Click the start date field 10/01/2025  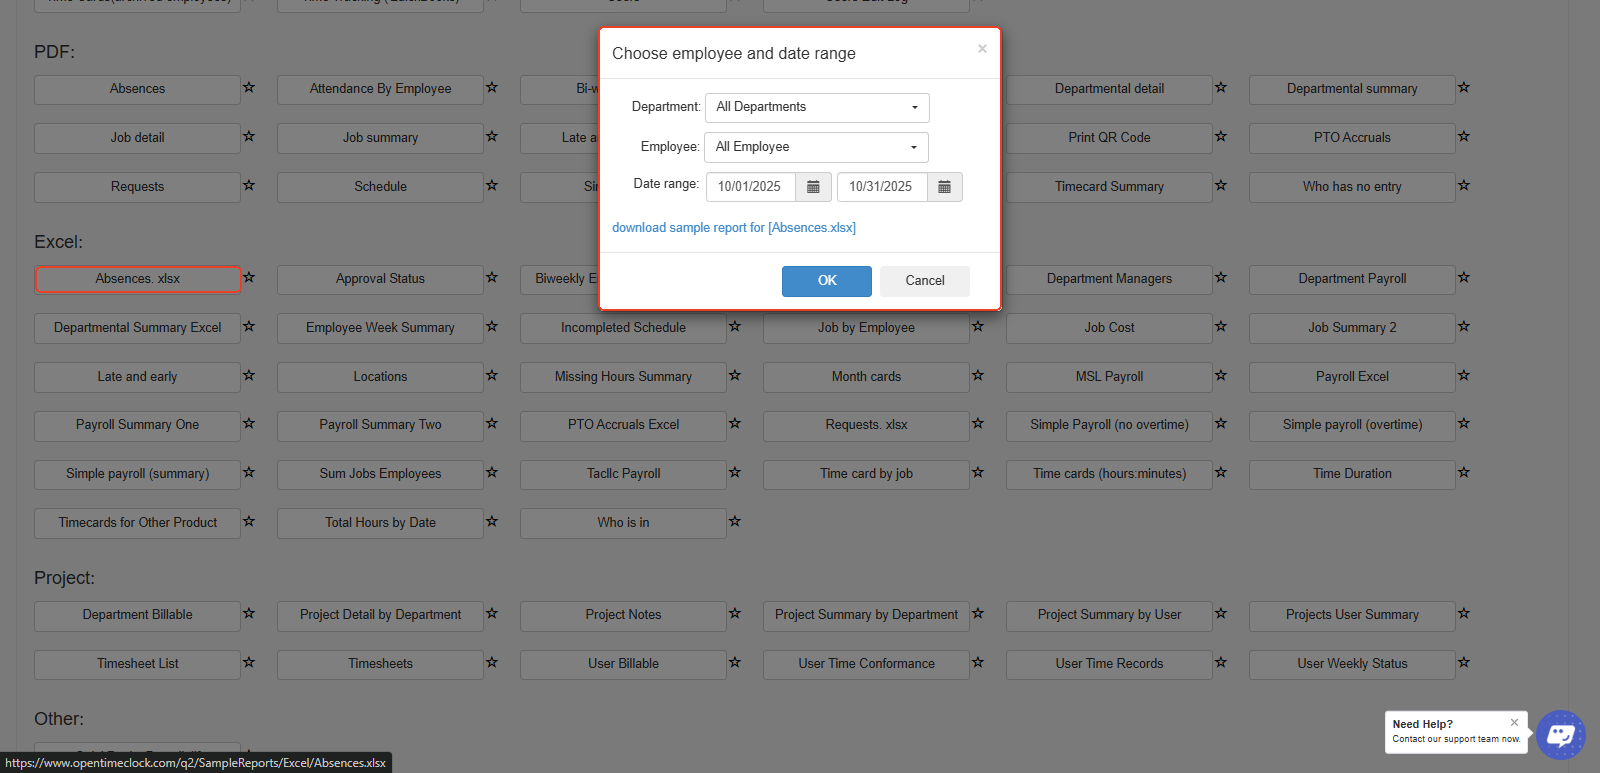(x=750, y=187)
